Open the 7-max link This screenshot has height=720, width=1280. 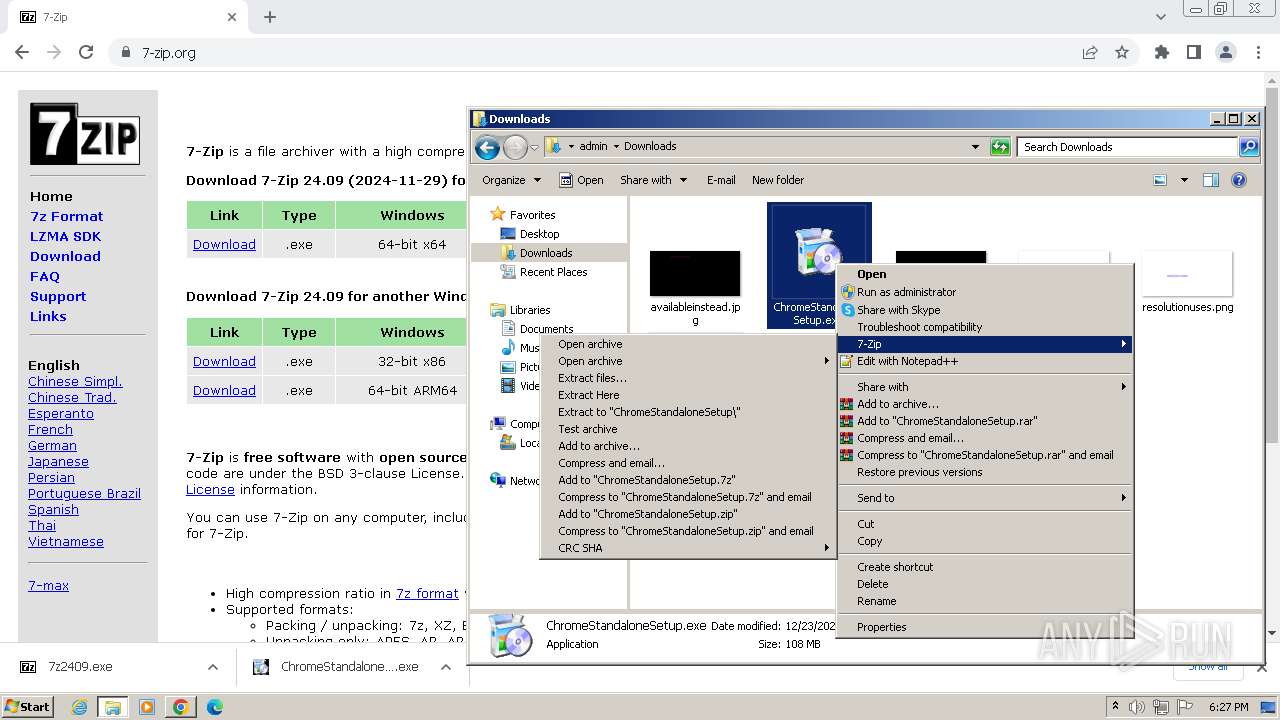[48, 585]
